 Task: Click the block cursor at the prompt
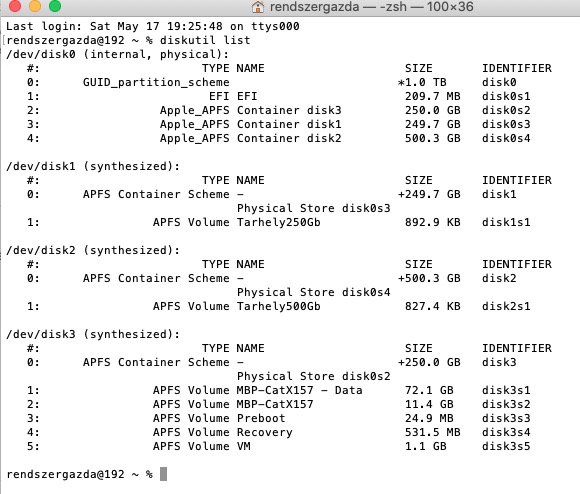tap(163, 474)
